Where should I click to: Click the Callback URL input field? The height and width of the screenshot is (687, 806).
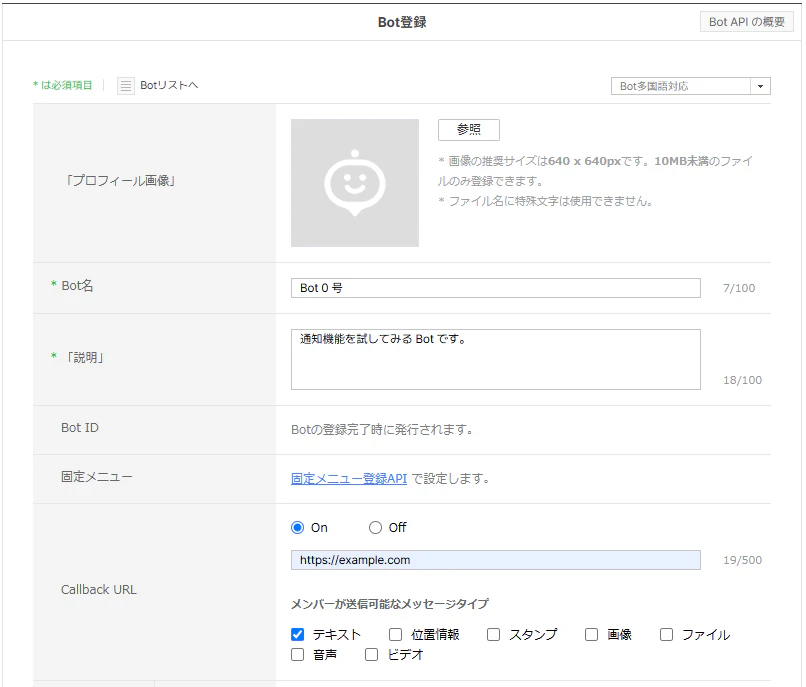(x=496, y=560)
